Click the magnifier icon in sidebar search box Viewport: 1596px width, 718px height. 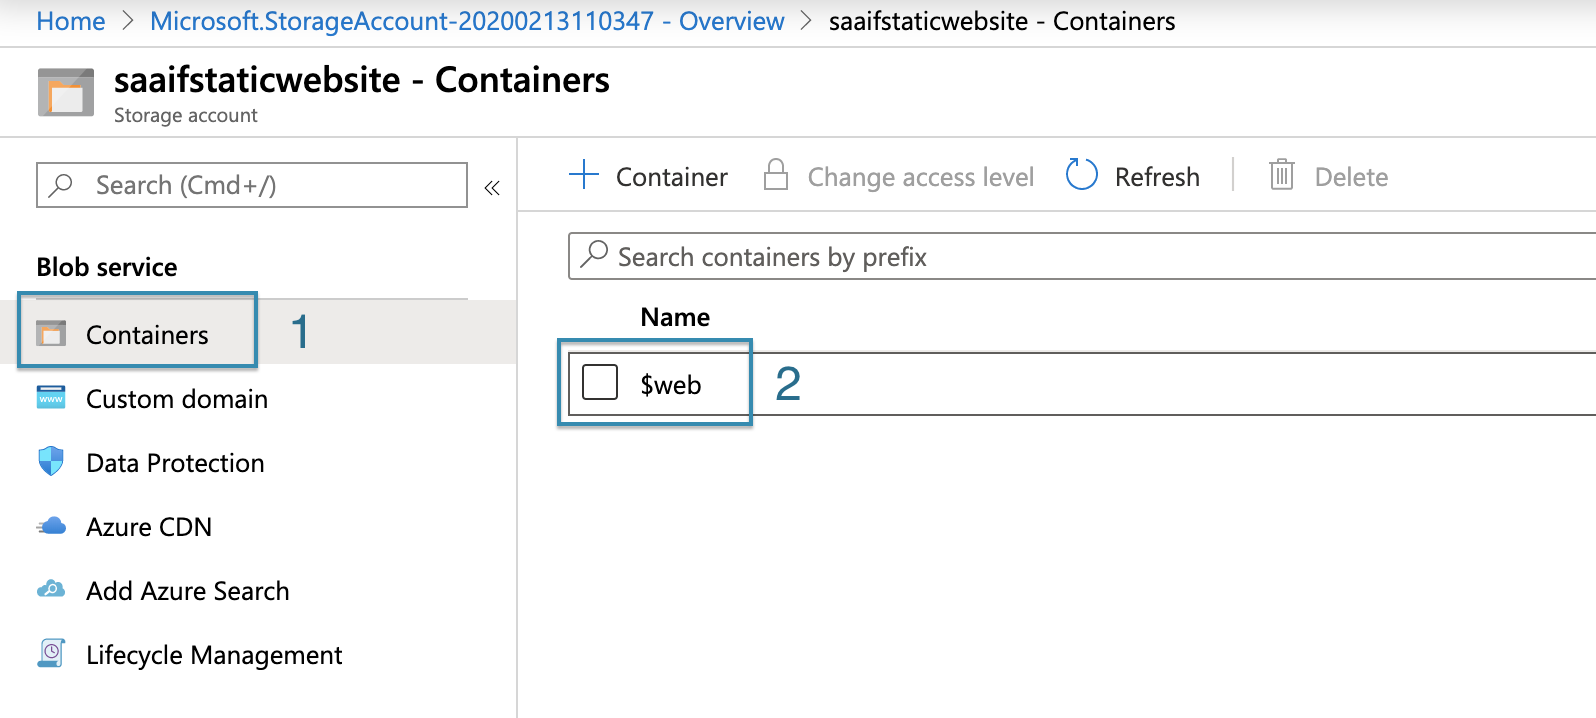coord(62,185)
